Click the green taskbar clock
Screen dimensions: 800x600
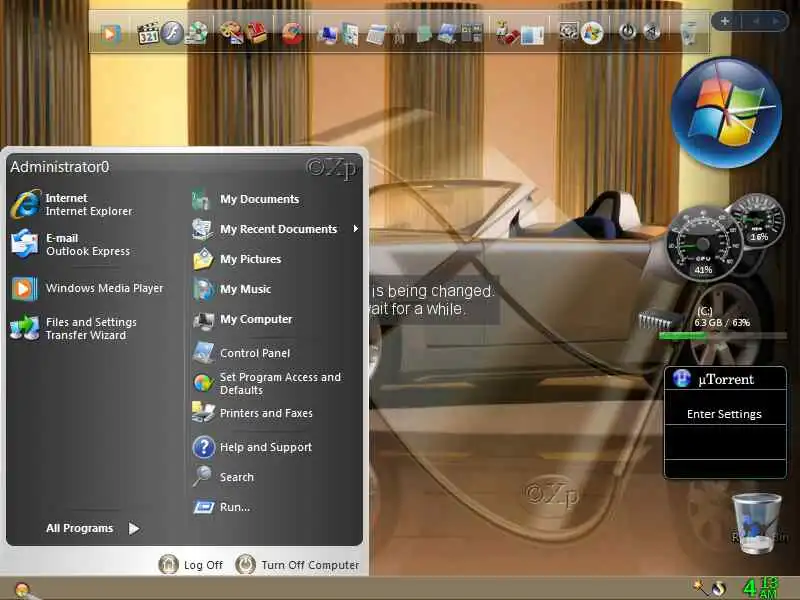(x=761, y=587)
